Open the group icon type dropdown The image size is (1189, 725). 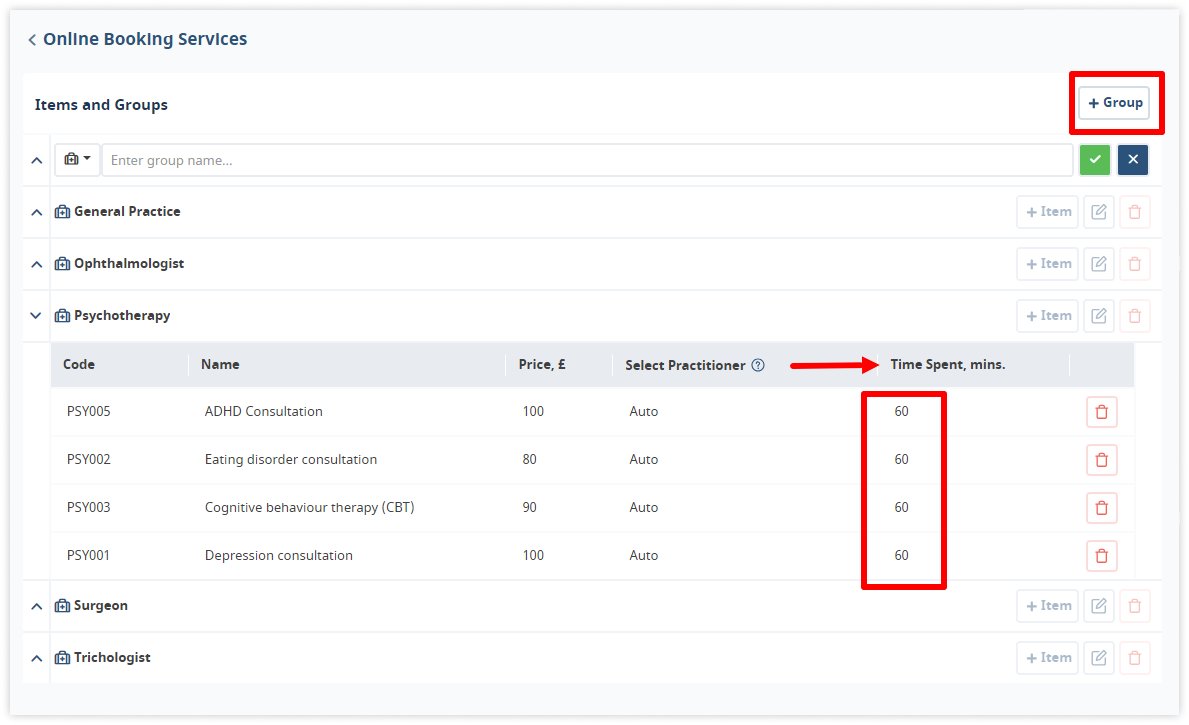pos(77,159)
